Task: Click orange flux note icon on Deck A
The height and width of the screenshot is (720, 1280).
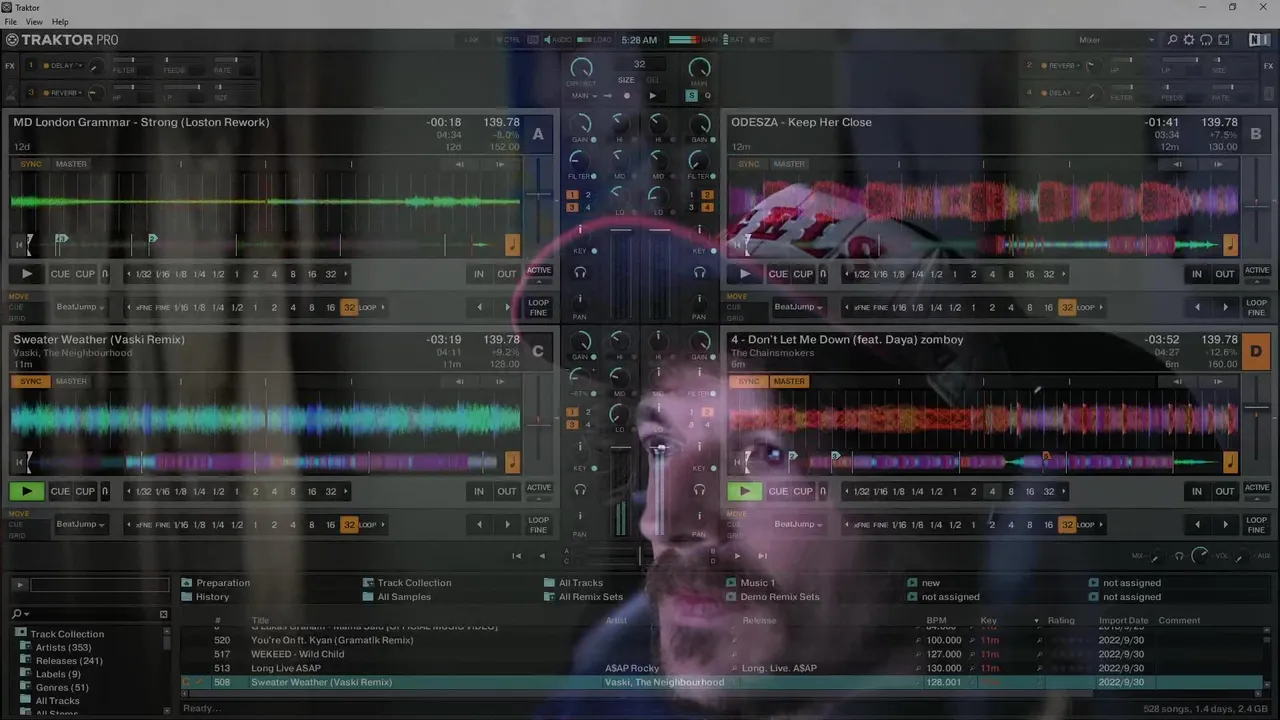Action: pyautogui.click(x=513, y=245)
